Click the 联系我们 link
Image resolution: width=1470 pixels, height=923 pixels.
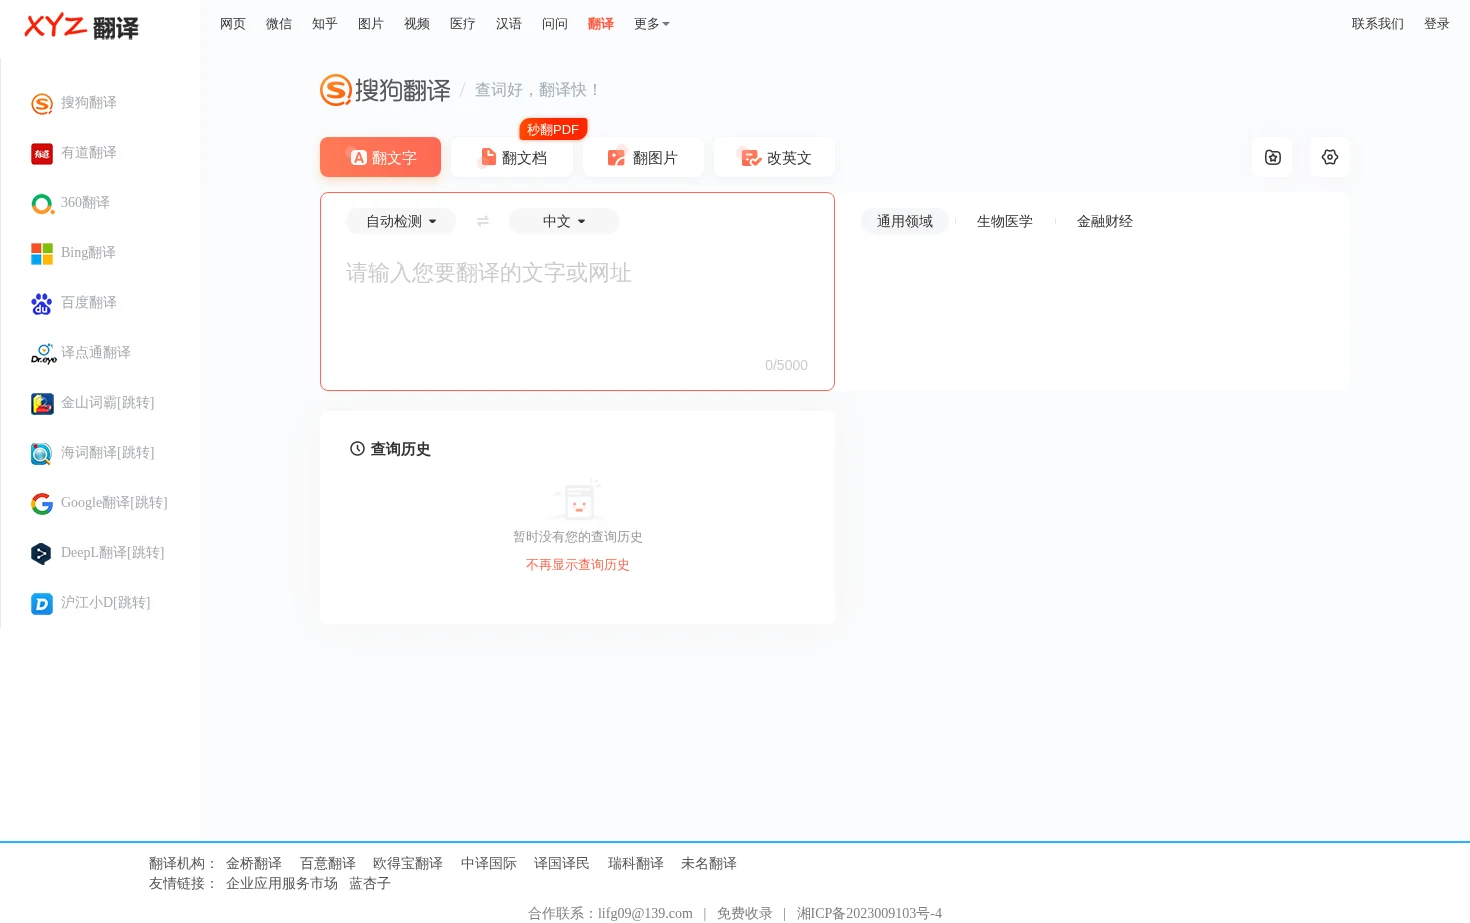pyautogui.click(x=1378, y=24)
